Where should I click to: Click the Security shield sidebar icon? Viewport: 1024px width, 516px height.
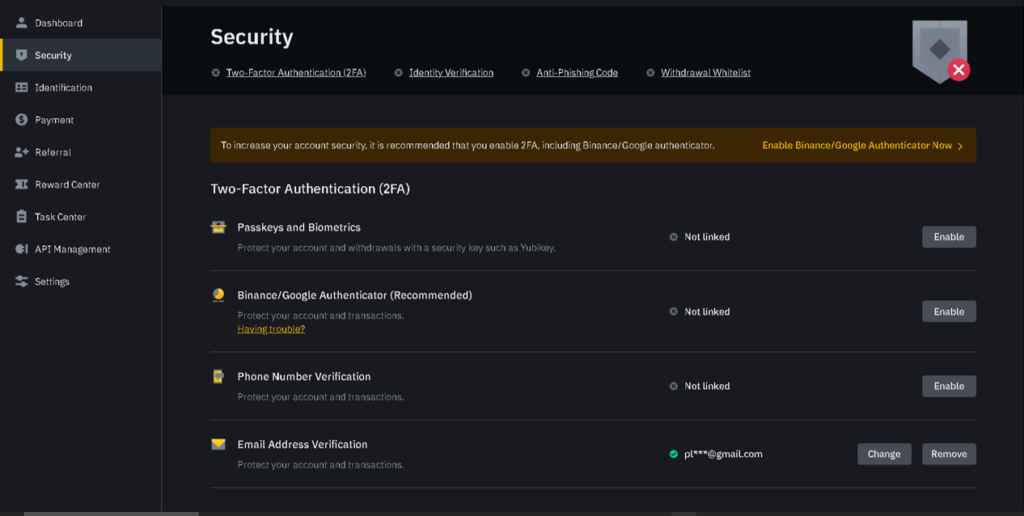pos(22,55)
